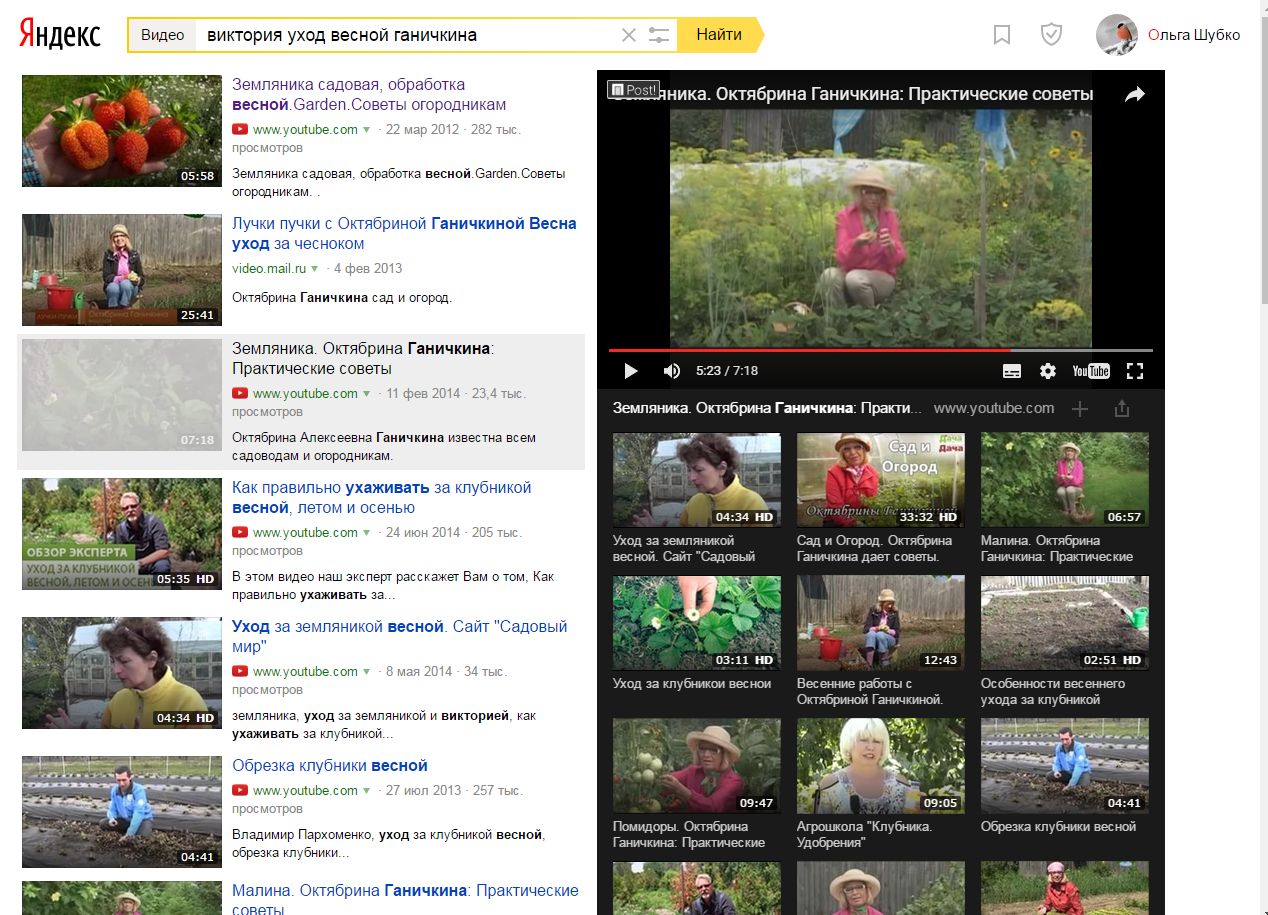Viewport: 1268px width, 915px height.
Task: Click the shield protection icon
Action: tap(1051, 35)
